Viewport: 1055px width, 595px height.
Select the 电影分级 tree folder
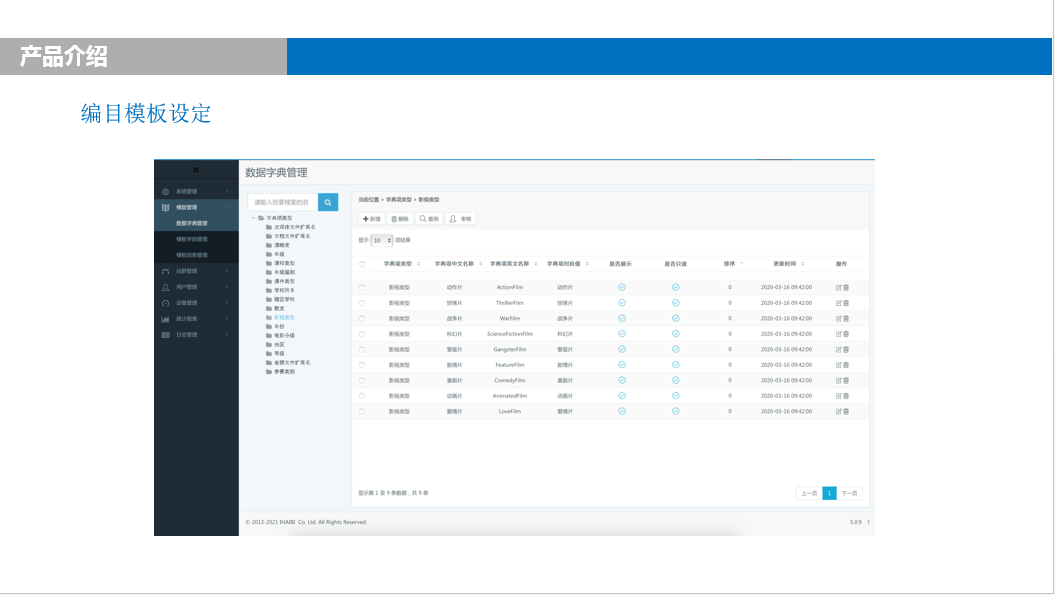click(281, 335)
